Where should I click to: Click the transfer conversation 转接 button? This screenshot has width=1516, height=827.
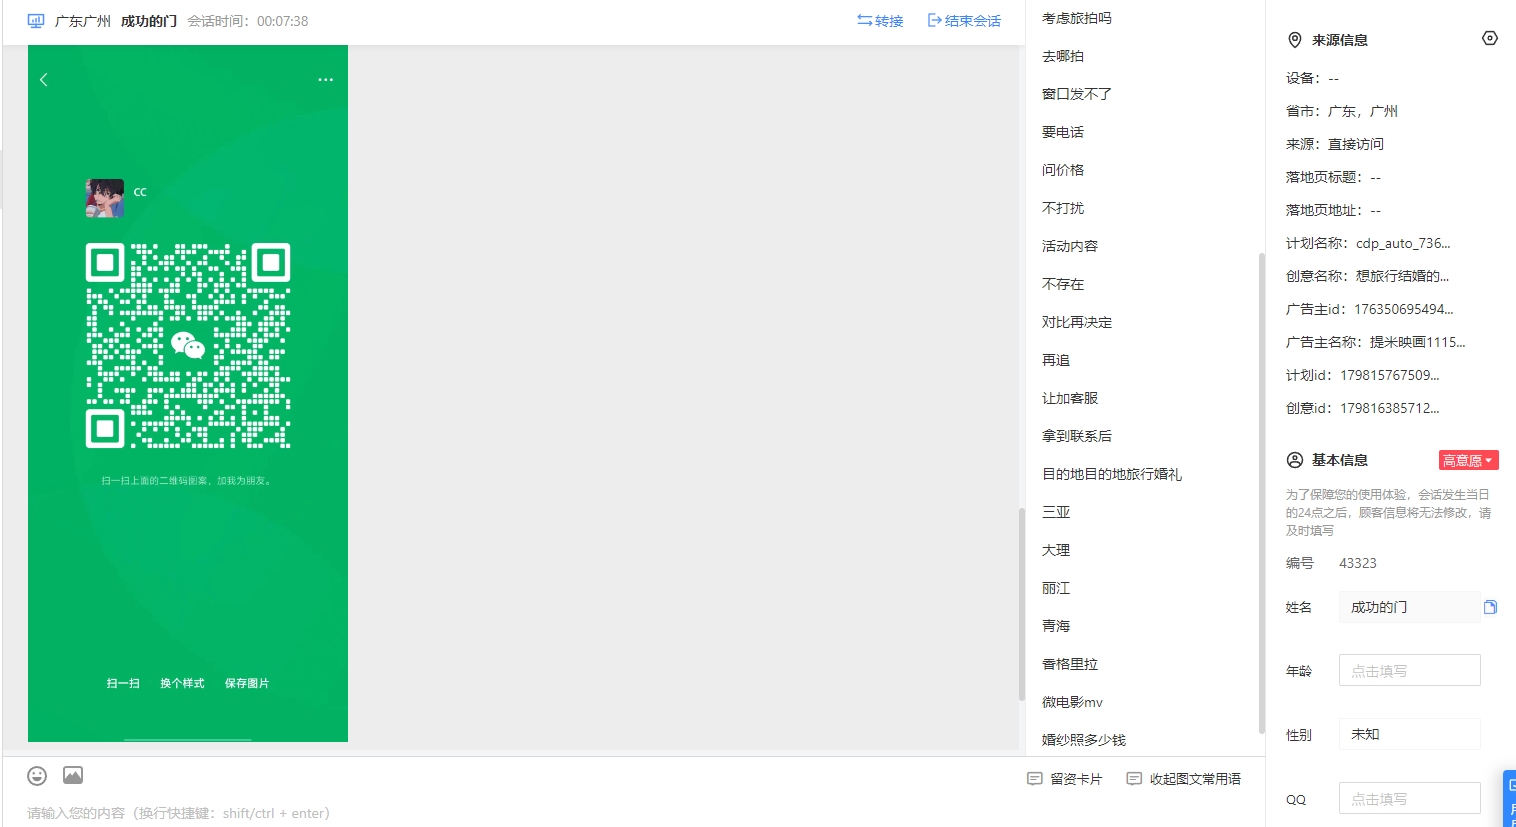(880, 21)
